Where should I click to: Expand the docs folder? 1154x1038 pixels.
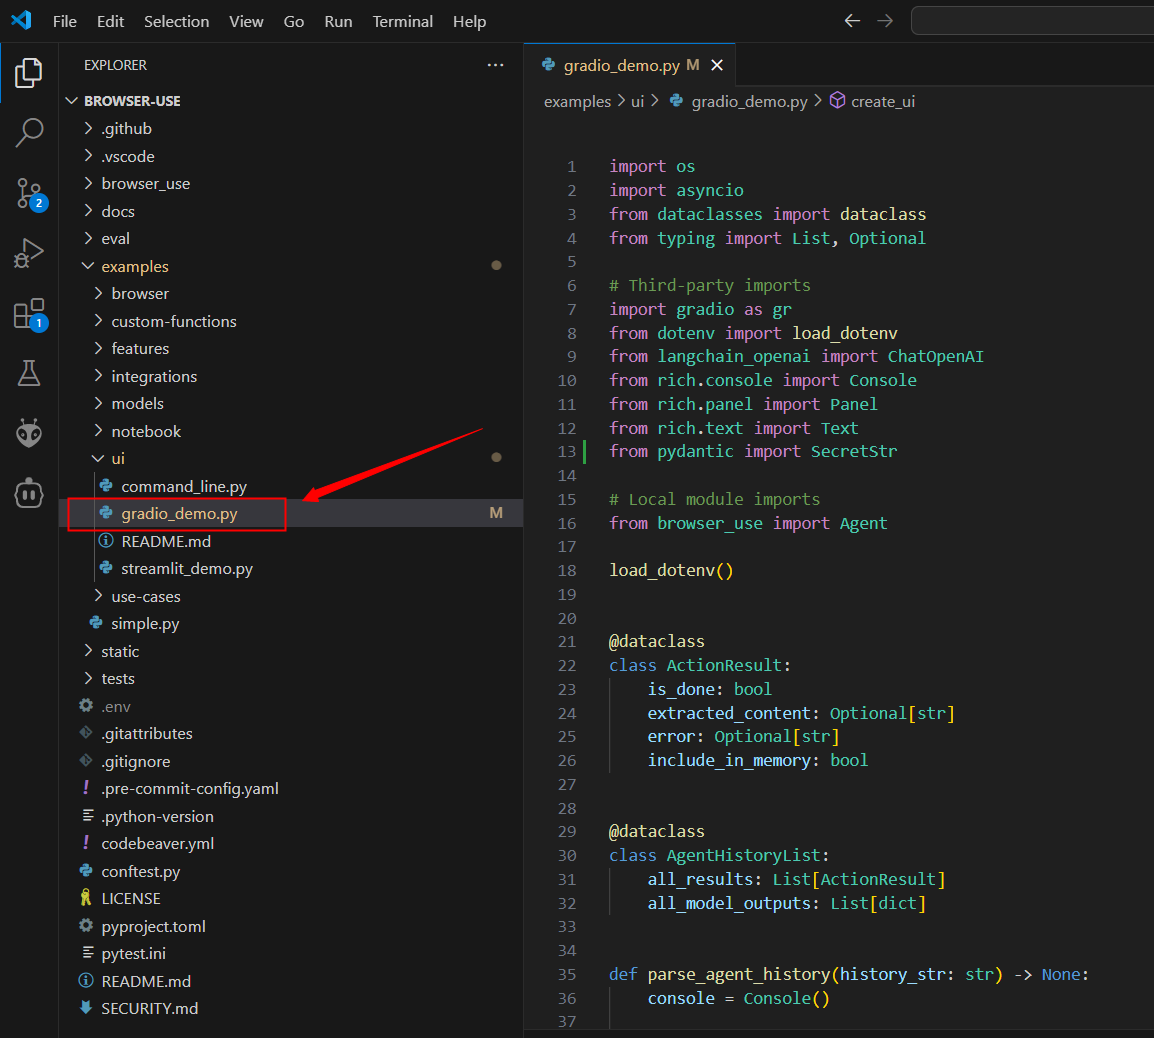[x=291, y=211]
